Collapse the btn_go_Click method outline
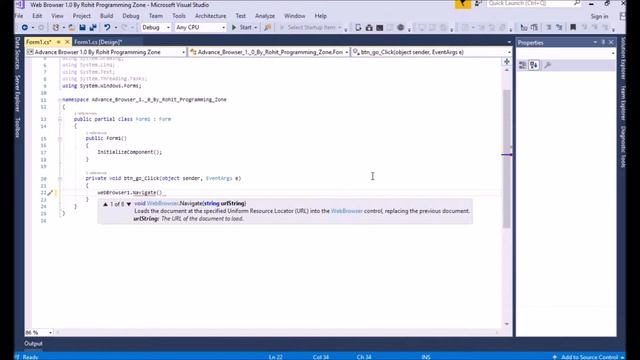The height and width of the screenshot is (360, 640). (60, 178)
